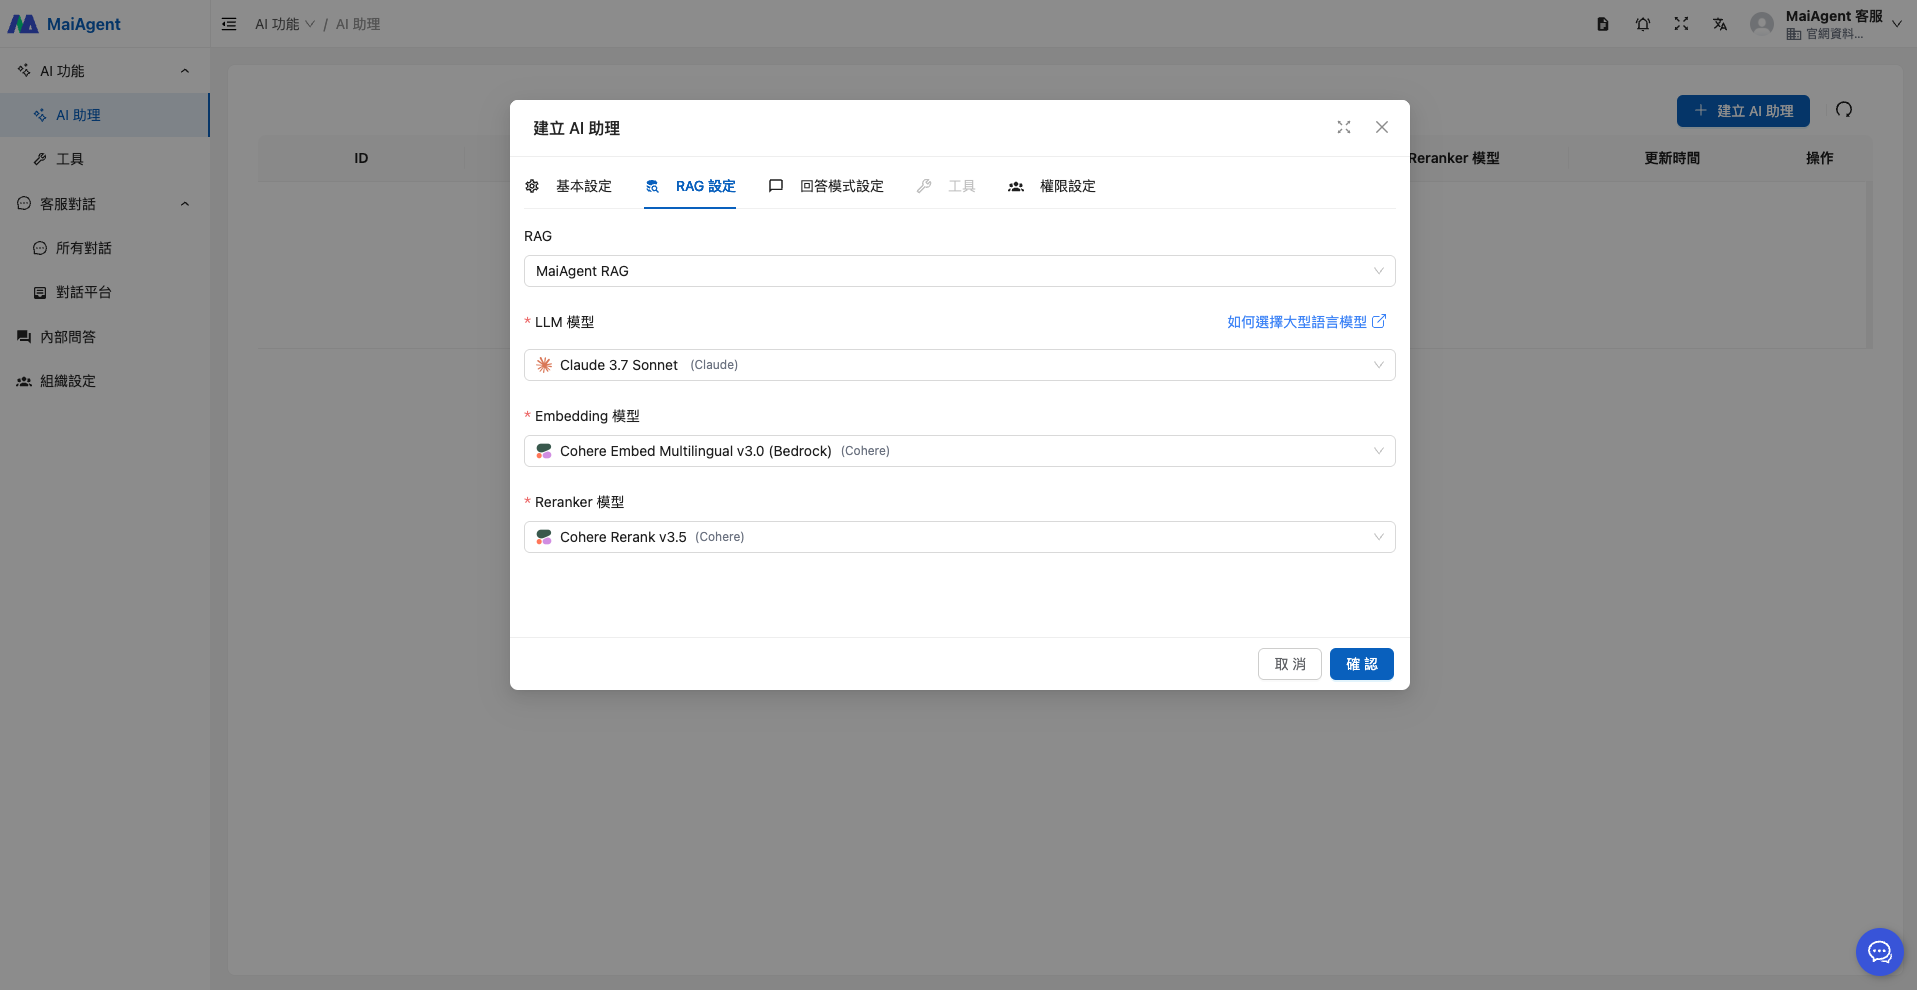This screenshot has width=1917, height=990.
Task: Expand the Embedding 模型 dropdown
Action: point(959,451)
